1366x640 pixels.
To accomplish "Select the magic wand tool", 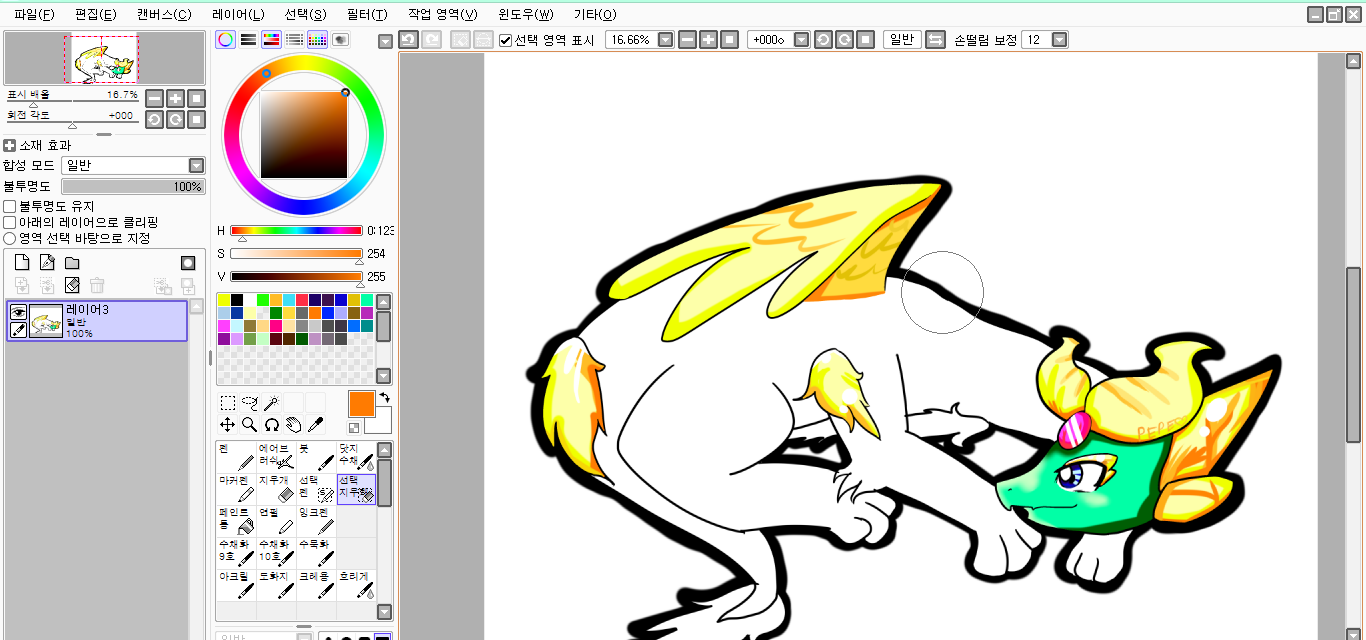I will 270,403.
